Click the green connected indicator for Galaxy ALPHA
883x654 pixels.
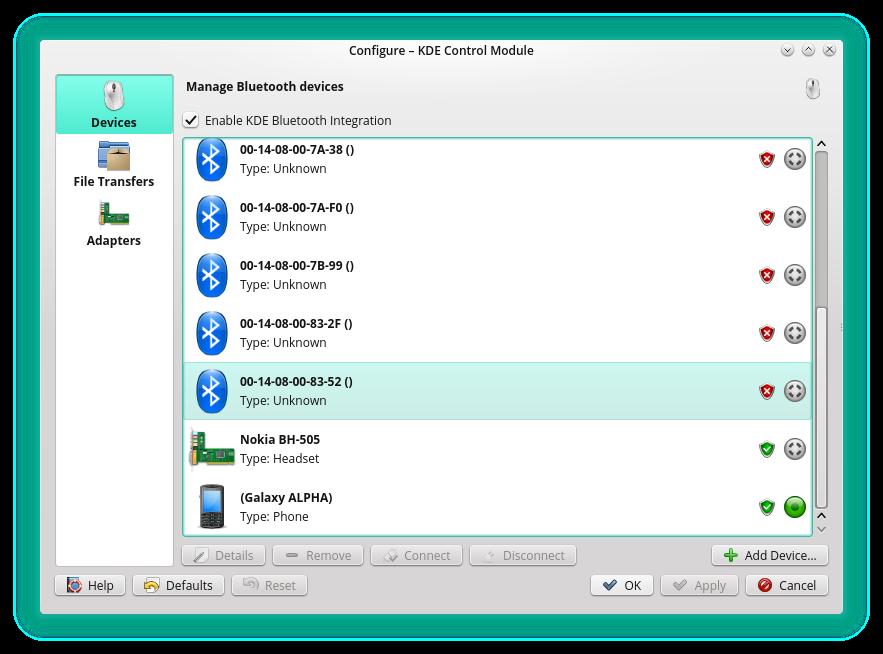click(x=794, y=507)
